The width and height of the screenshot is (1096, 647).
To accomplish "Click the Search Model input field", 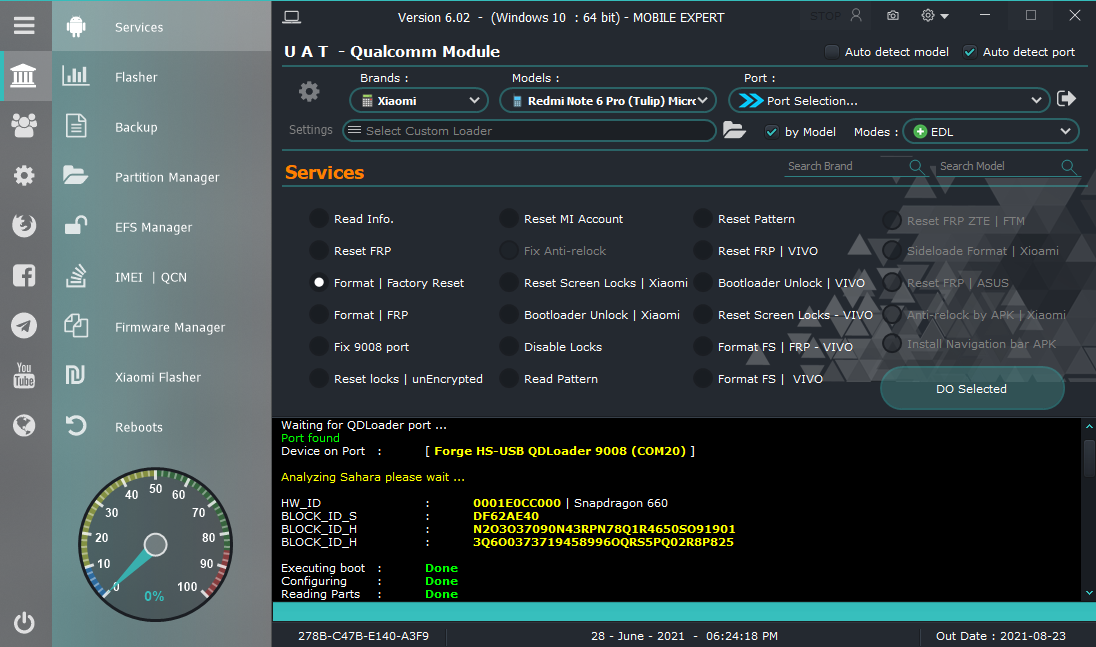I will pyautogui.click(x=998, y=166).
